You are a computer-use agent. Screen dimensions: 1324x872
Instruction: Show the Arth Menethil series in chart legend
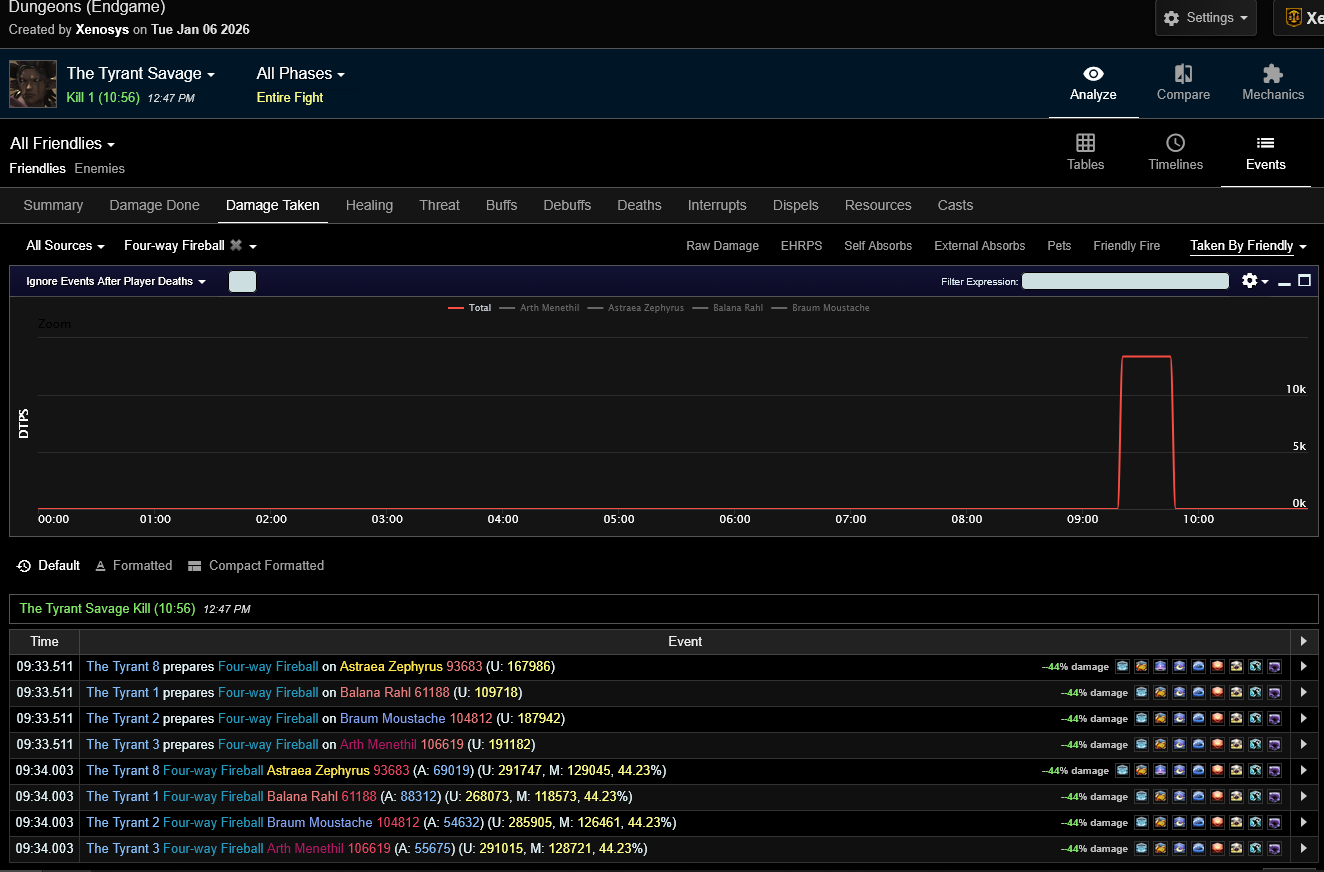pos(539,308)
